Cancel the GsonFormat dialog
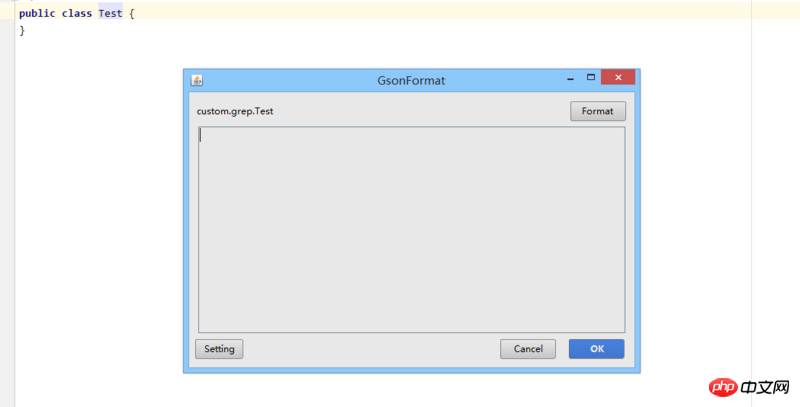 coord(528,349)
